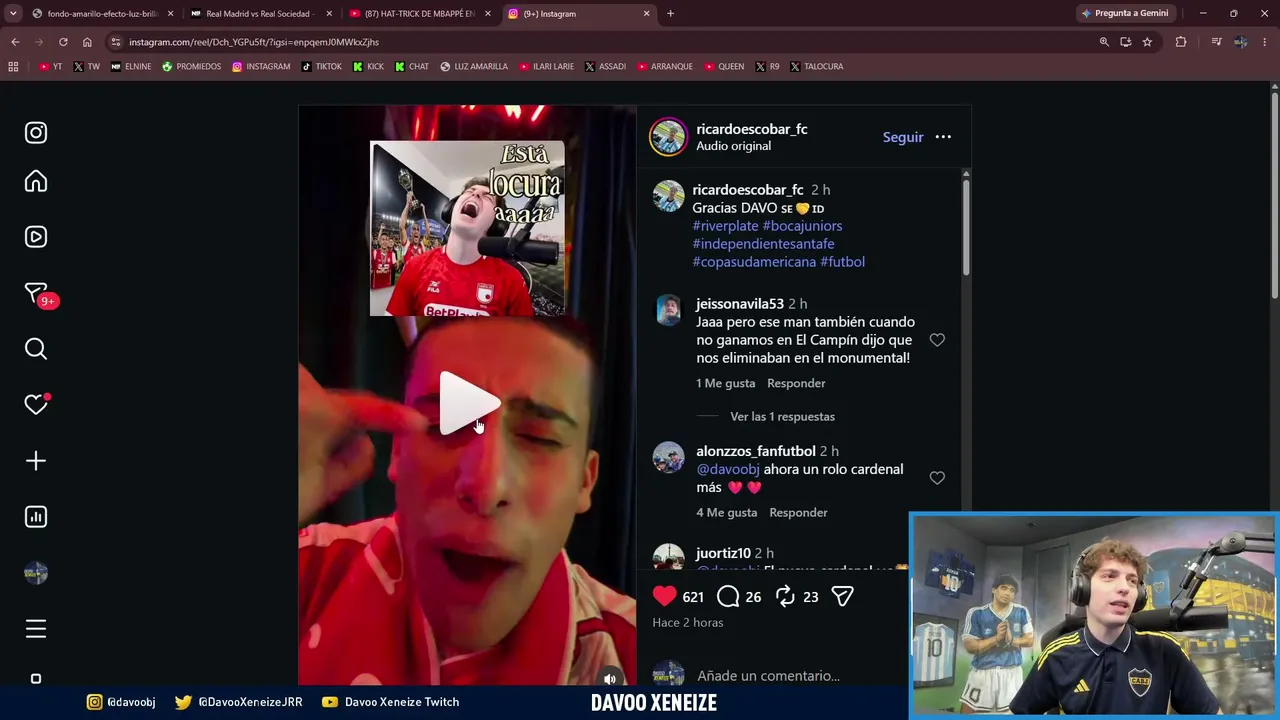Open comments via the speech bubble icon
This screenshot has width=1280, height=720.
tap(728, 597)
